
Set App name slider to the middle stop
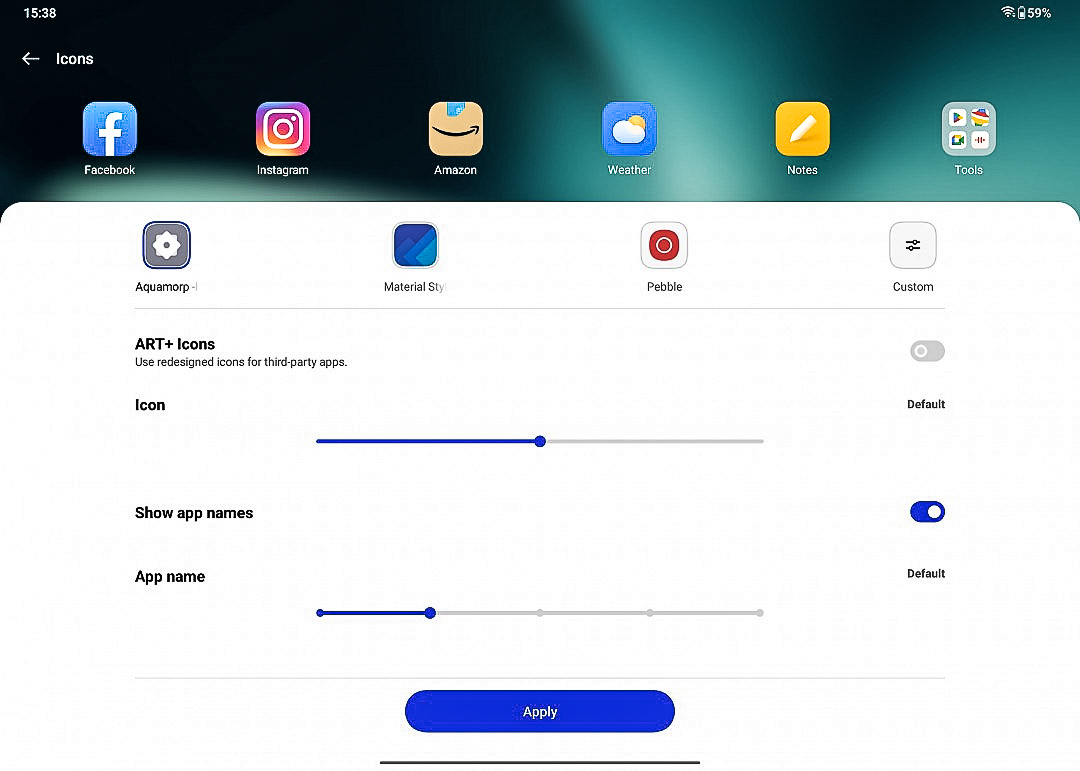coord(540,613)
